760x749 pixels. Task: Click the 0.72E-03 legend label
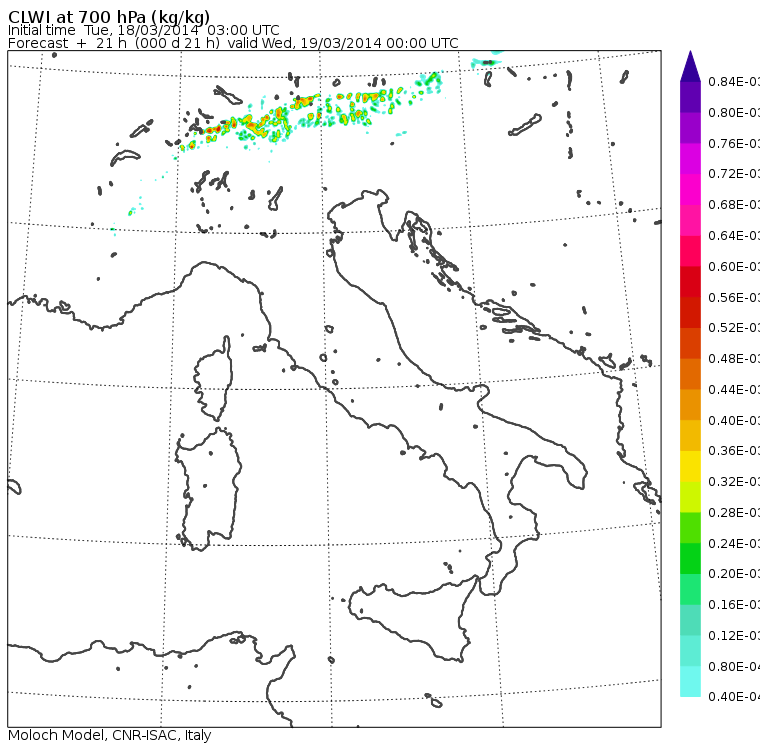tap(734, 174)
